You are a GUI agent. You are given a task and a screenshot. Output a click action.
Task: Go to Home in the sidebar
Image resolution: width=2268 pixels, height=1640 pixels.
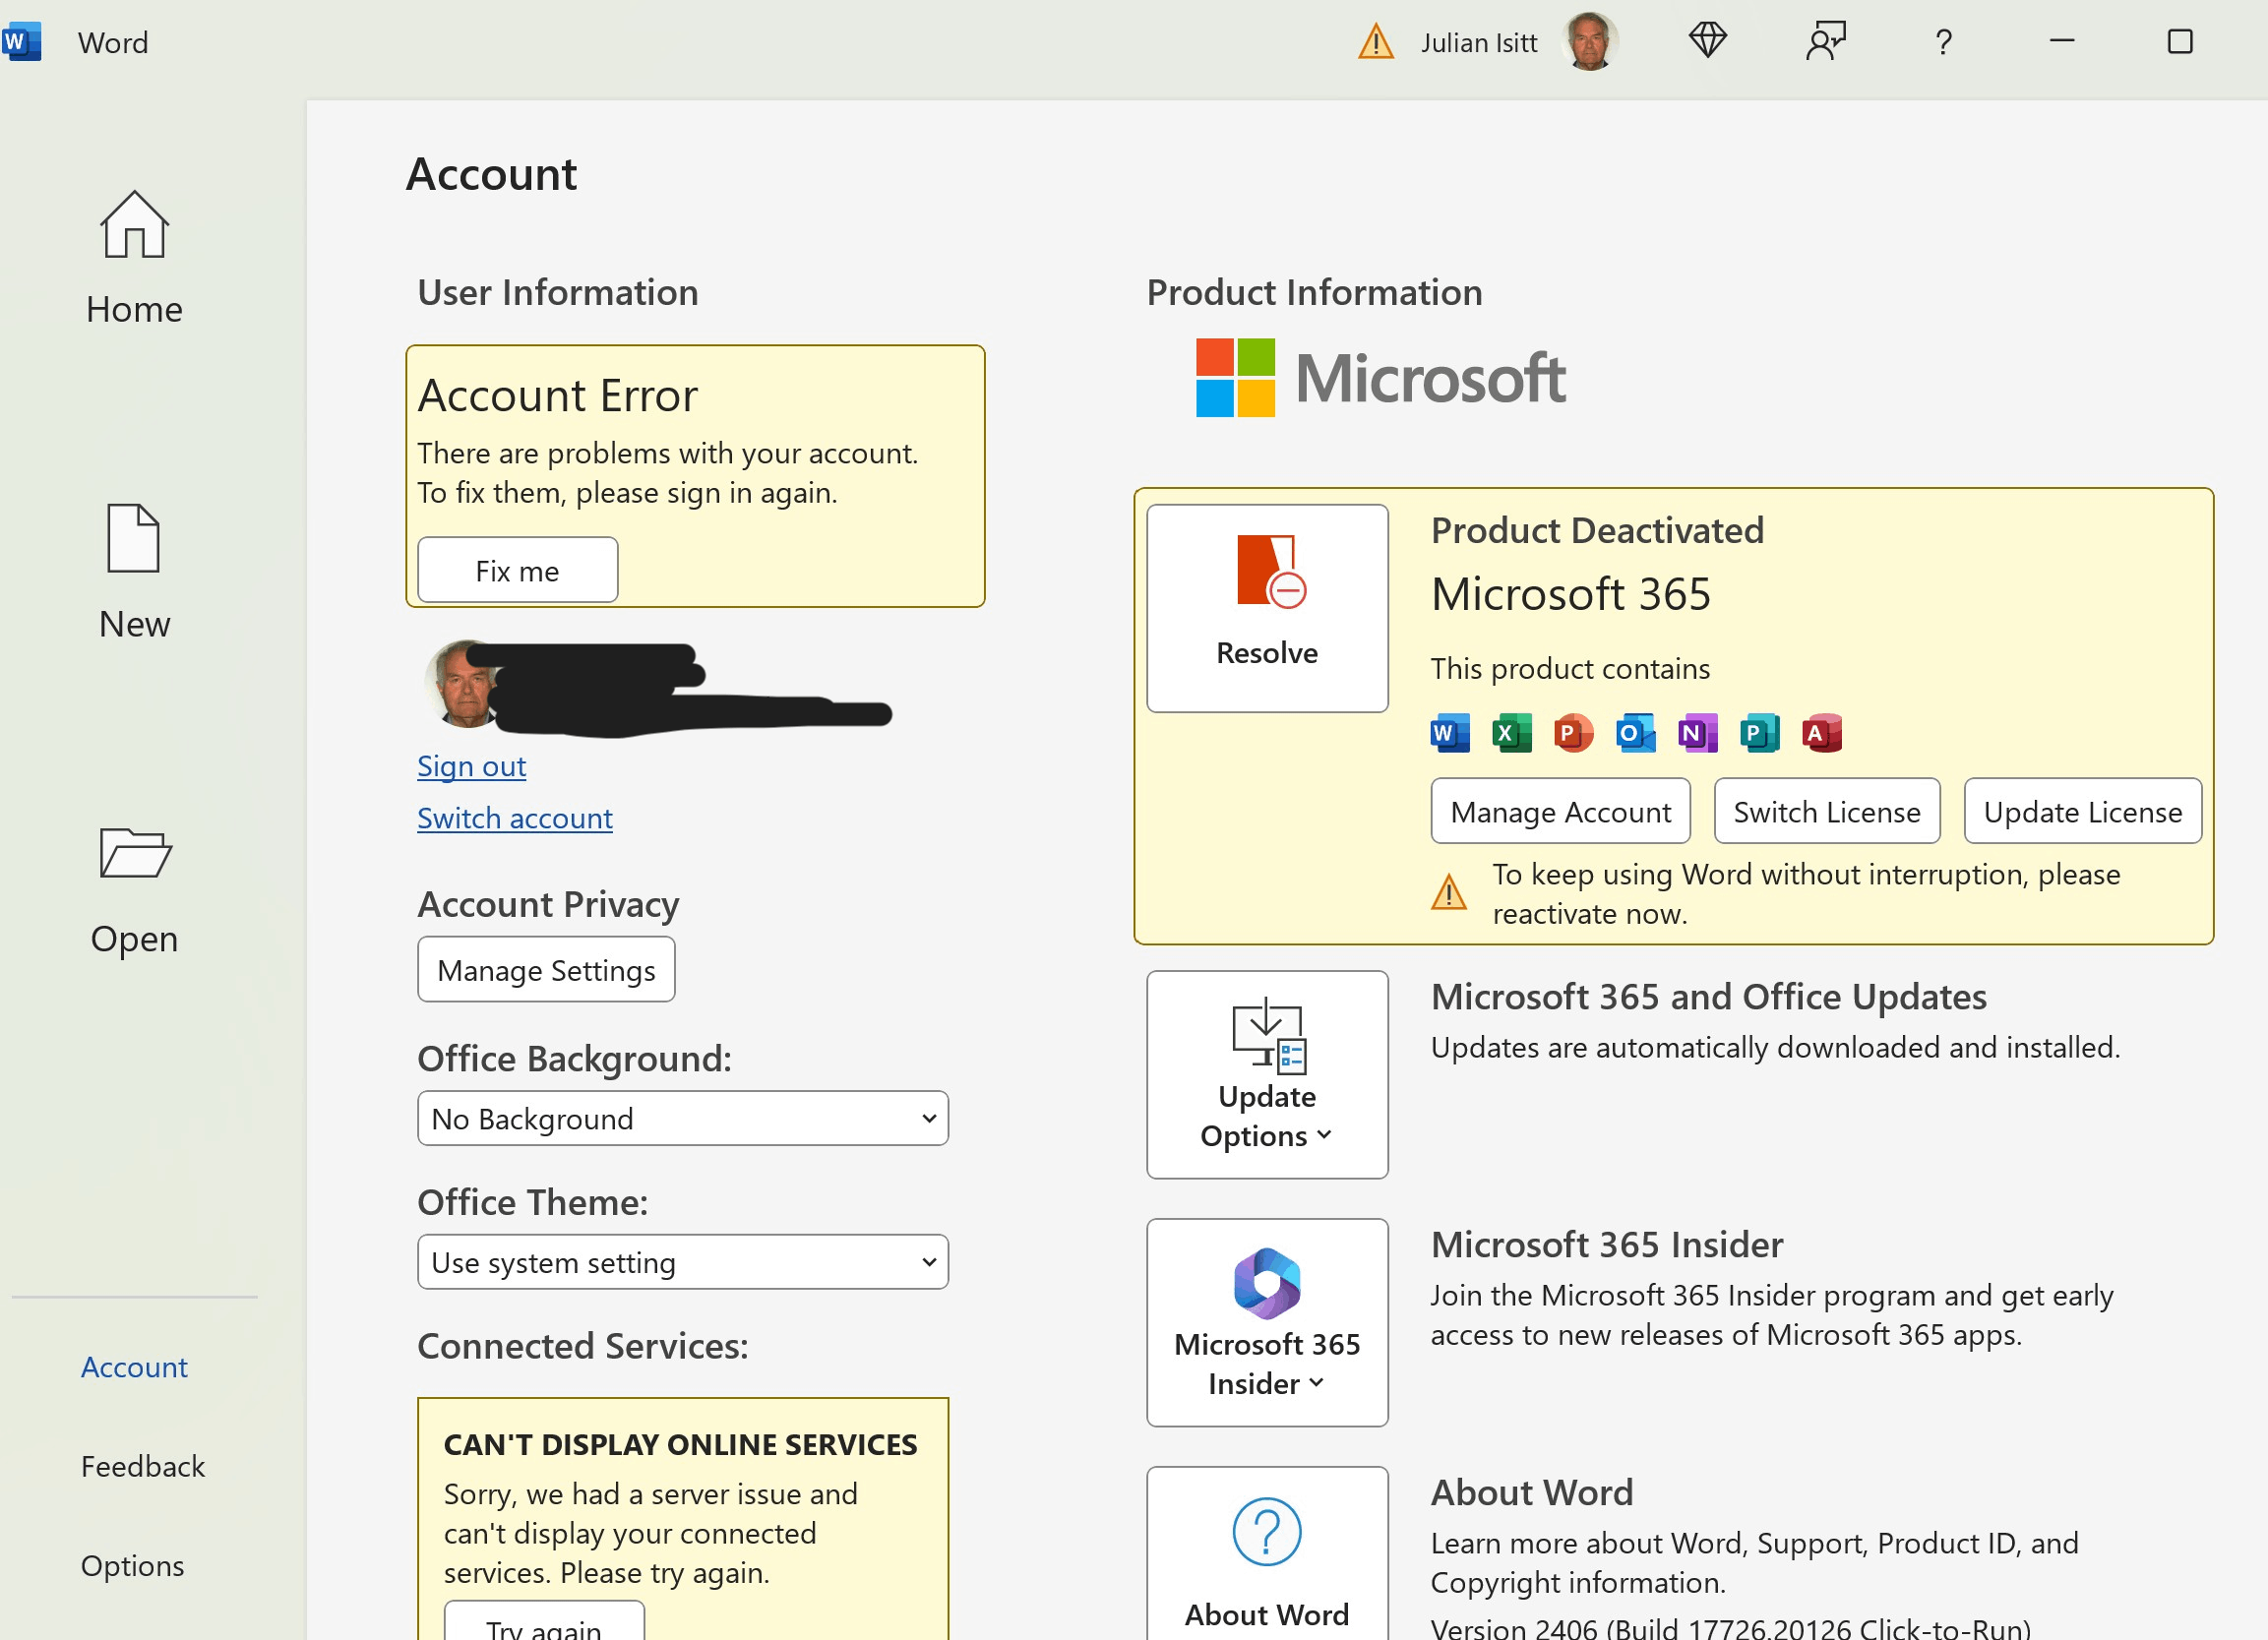pyautogui.click(x=134, y=258)
